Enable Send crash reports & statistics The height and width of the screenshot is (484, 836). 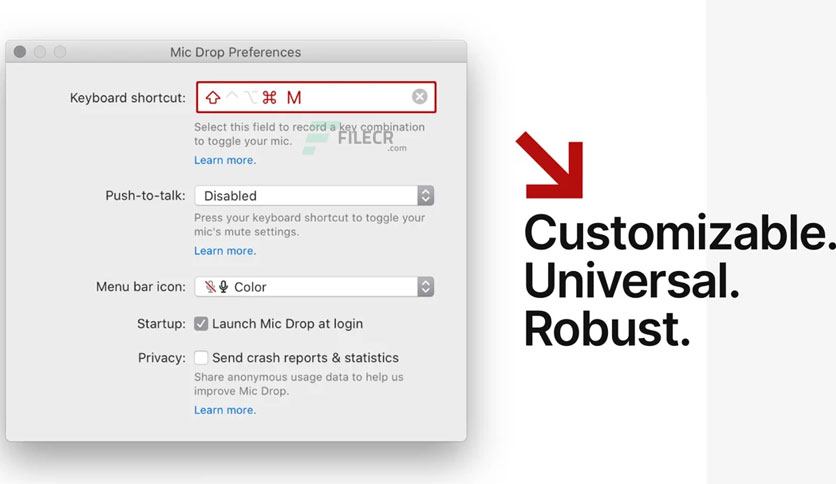[201, 358]
